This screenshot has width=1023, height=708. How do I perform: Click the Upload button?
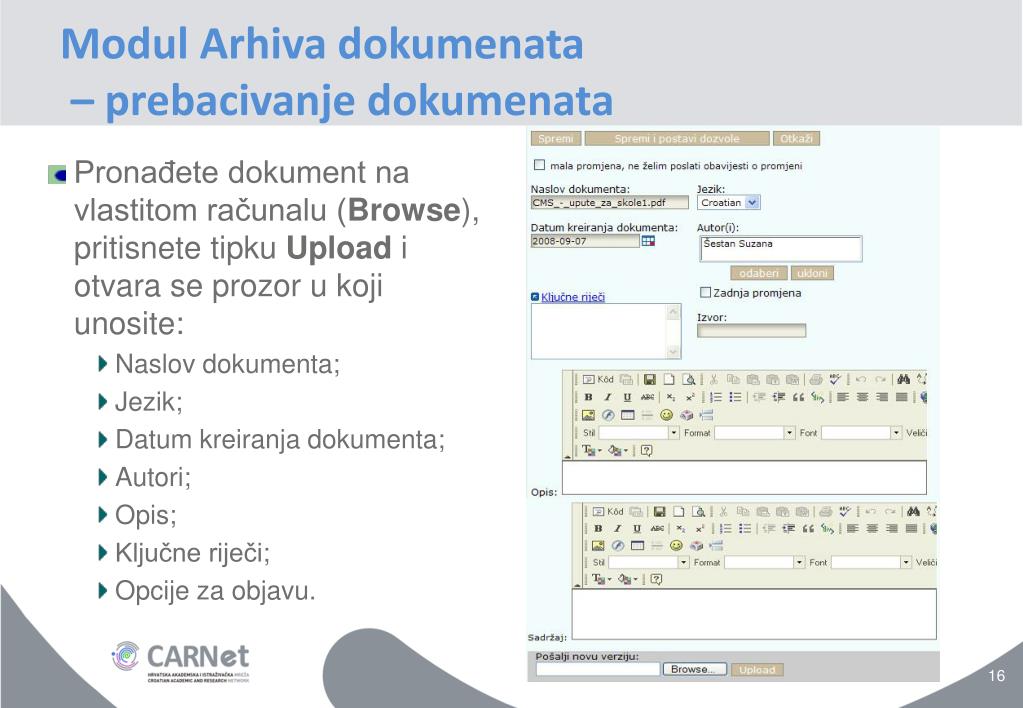[x=757, y=670]
